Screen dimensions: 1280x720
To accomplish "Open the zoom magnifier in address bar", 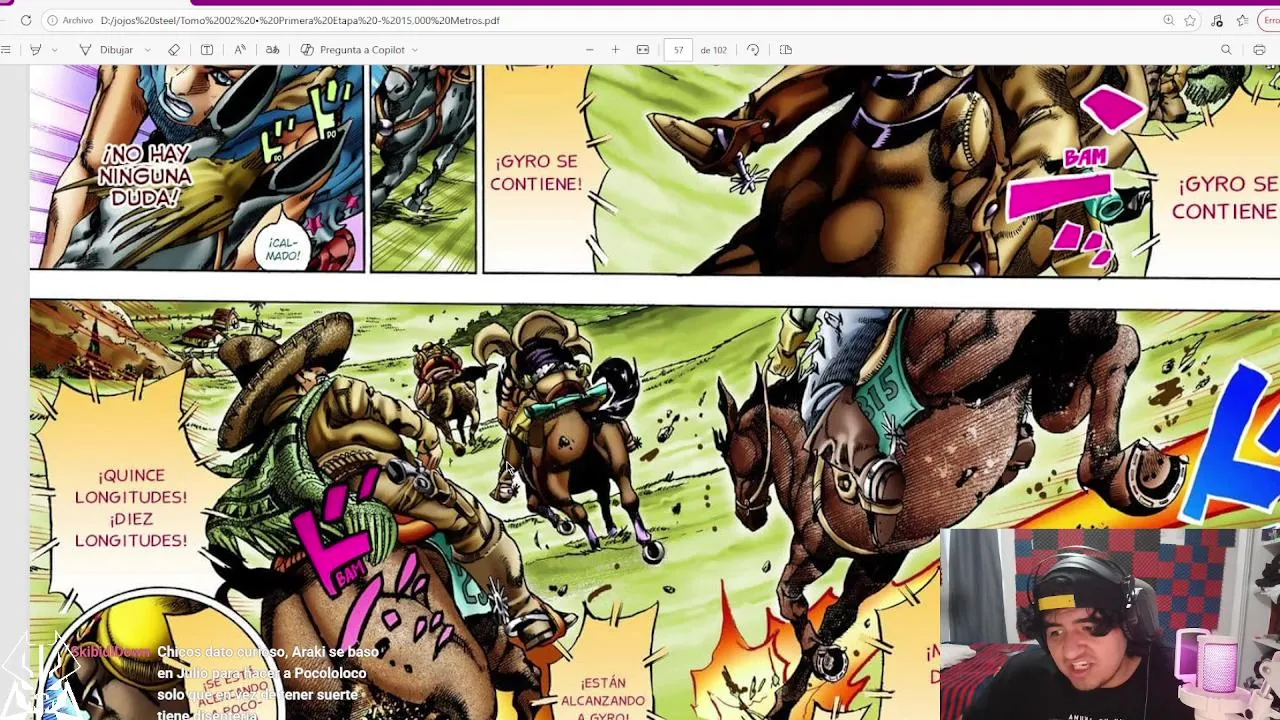I will coord(1168,20).
